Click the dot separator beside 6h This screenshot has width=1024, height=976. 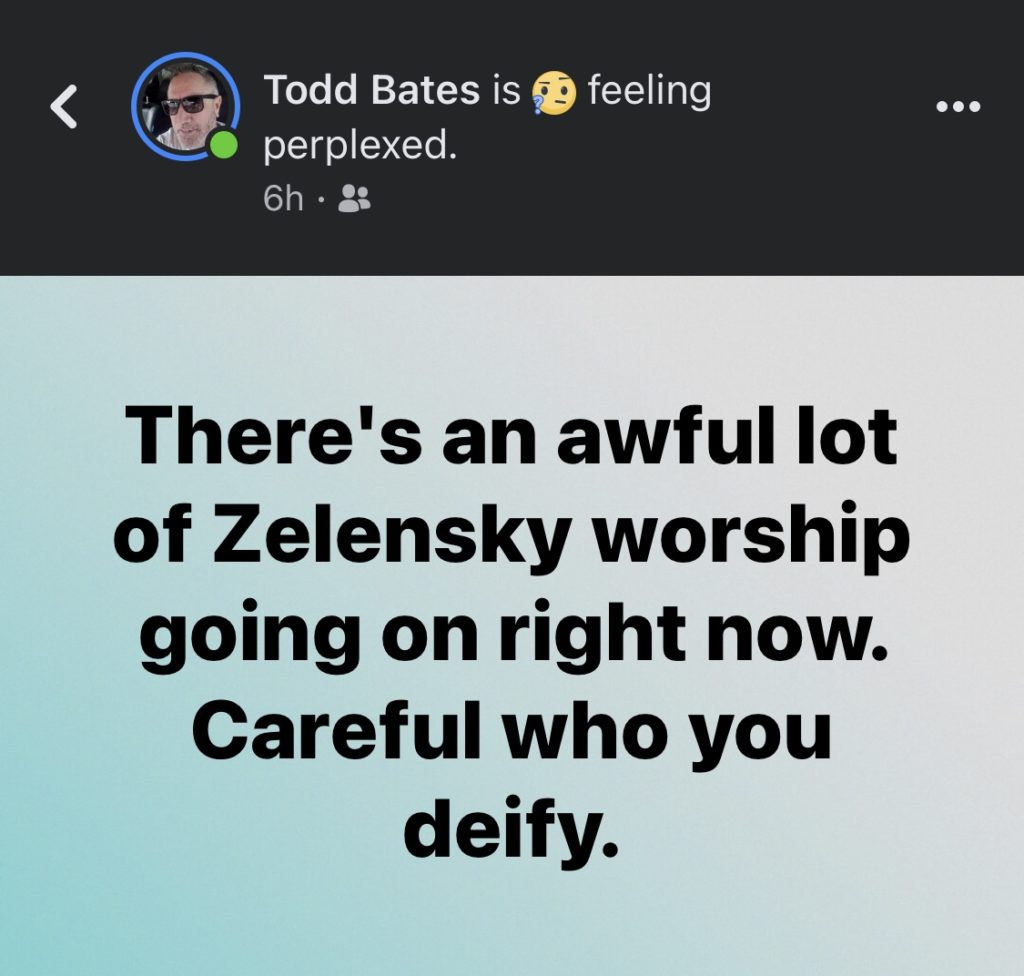[x=320, y=200]
